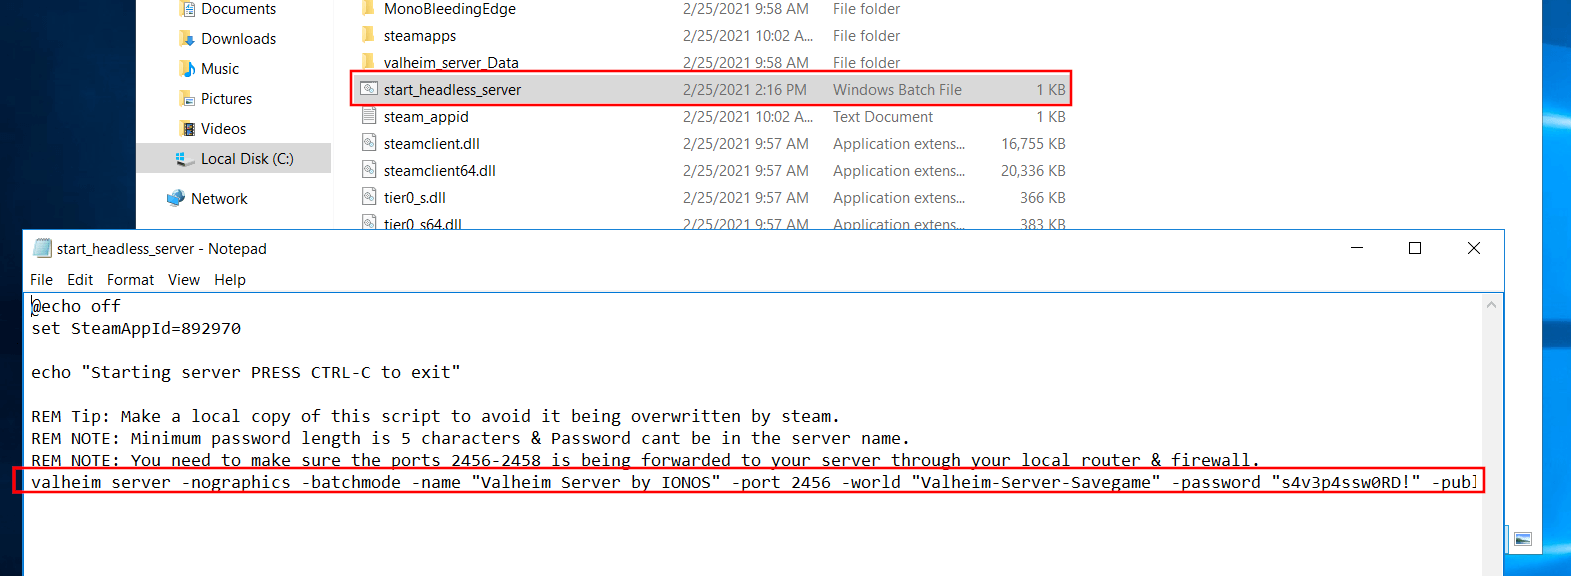Click Network in the navigation pane
Viewport: 1571px width, 576px height.
coord(219,199)
